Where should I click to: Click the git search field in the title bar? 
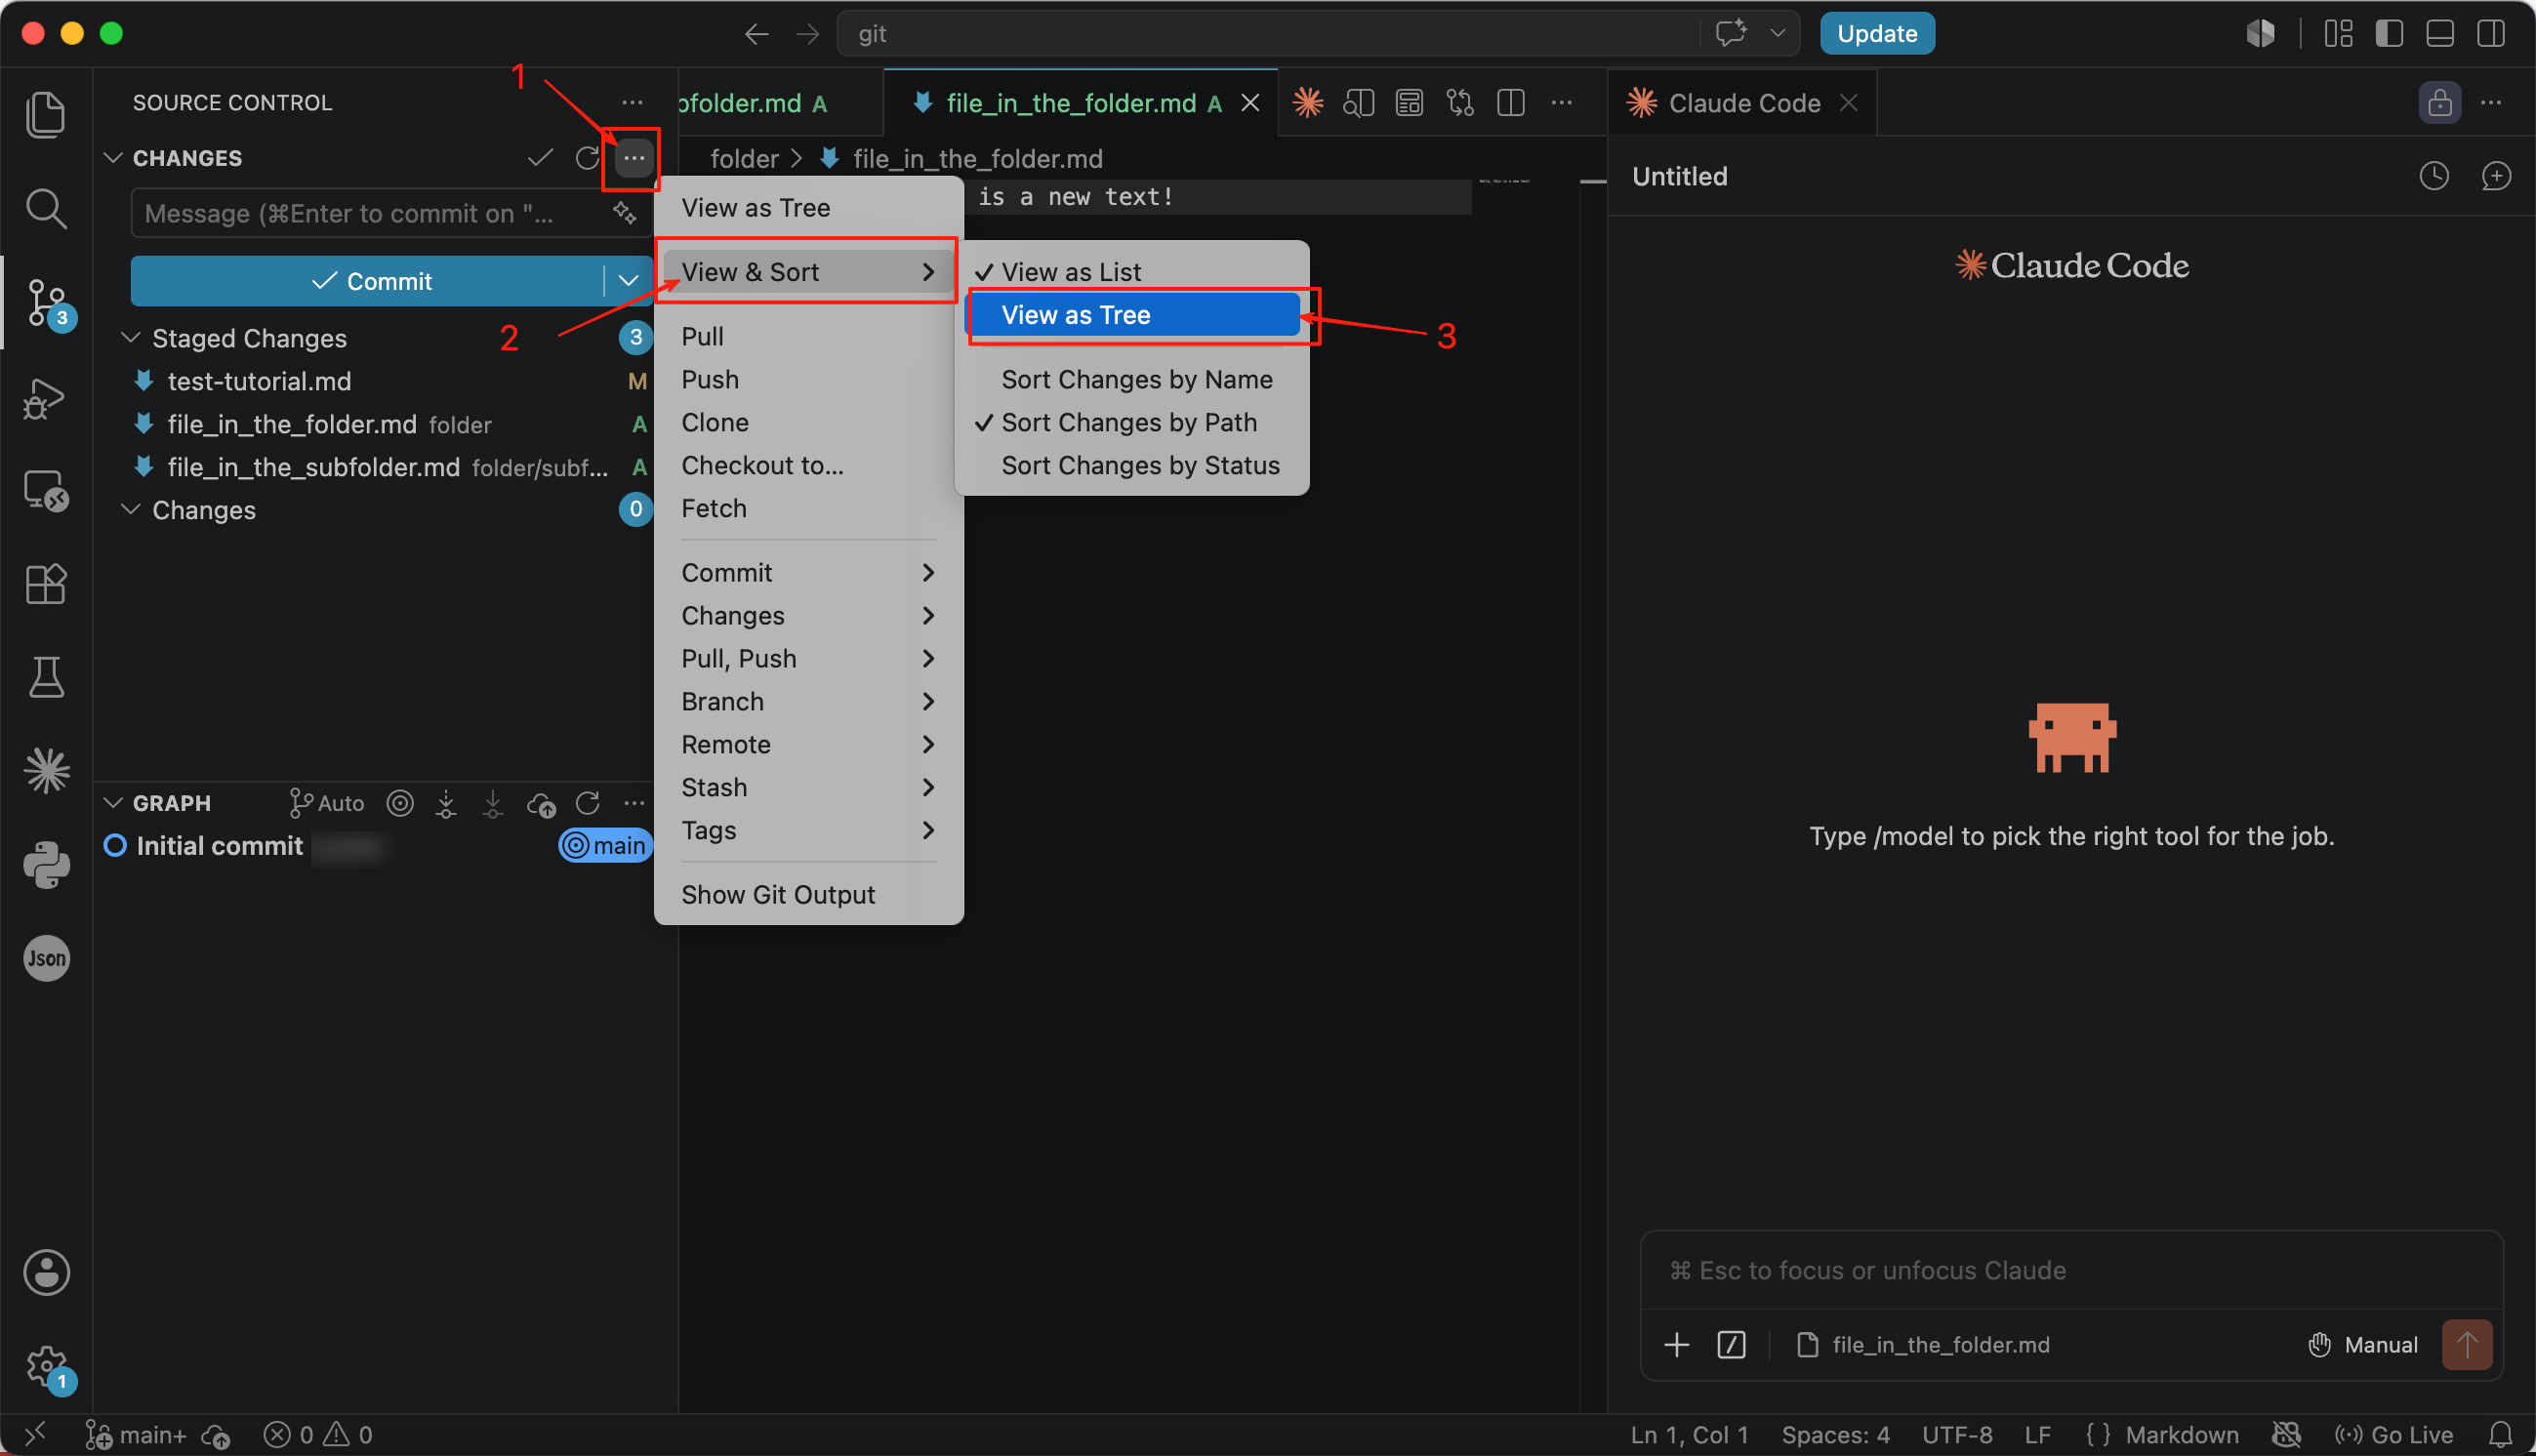(x=1268, y=33)
